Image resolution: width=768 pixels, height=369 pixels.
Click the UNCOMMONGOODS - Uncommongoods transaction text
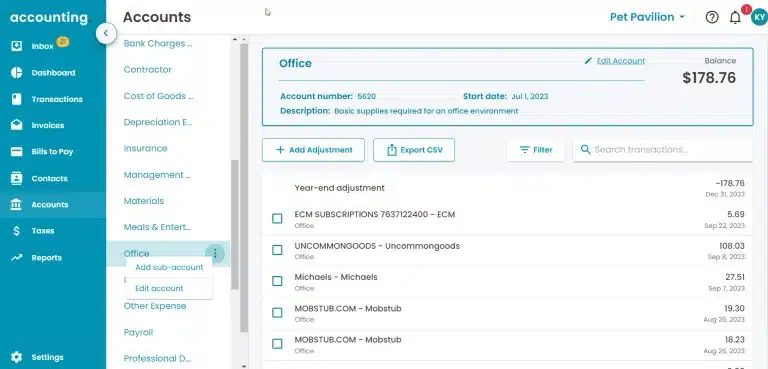point(377,246)
